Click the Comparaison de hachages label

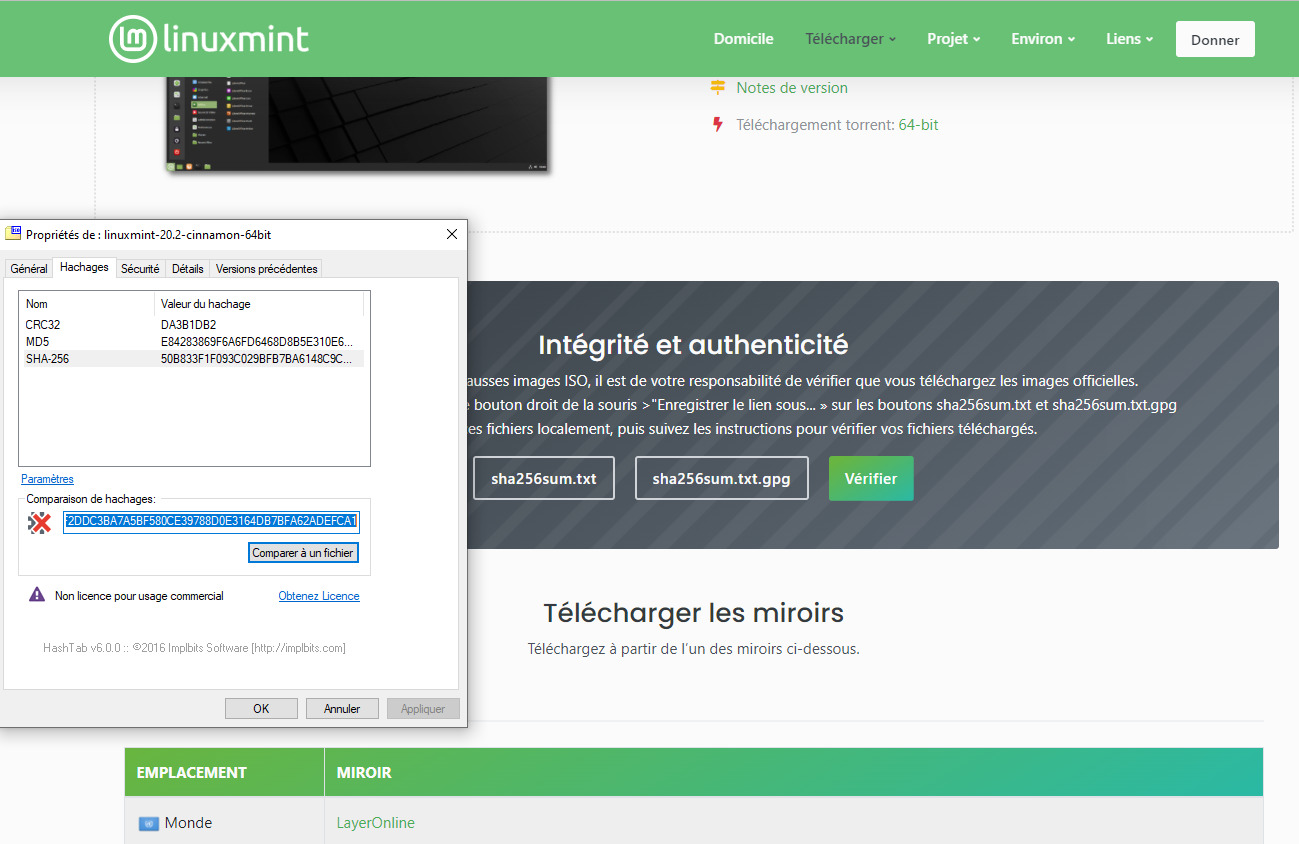pyautogui.click(x=91, y=499)
